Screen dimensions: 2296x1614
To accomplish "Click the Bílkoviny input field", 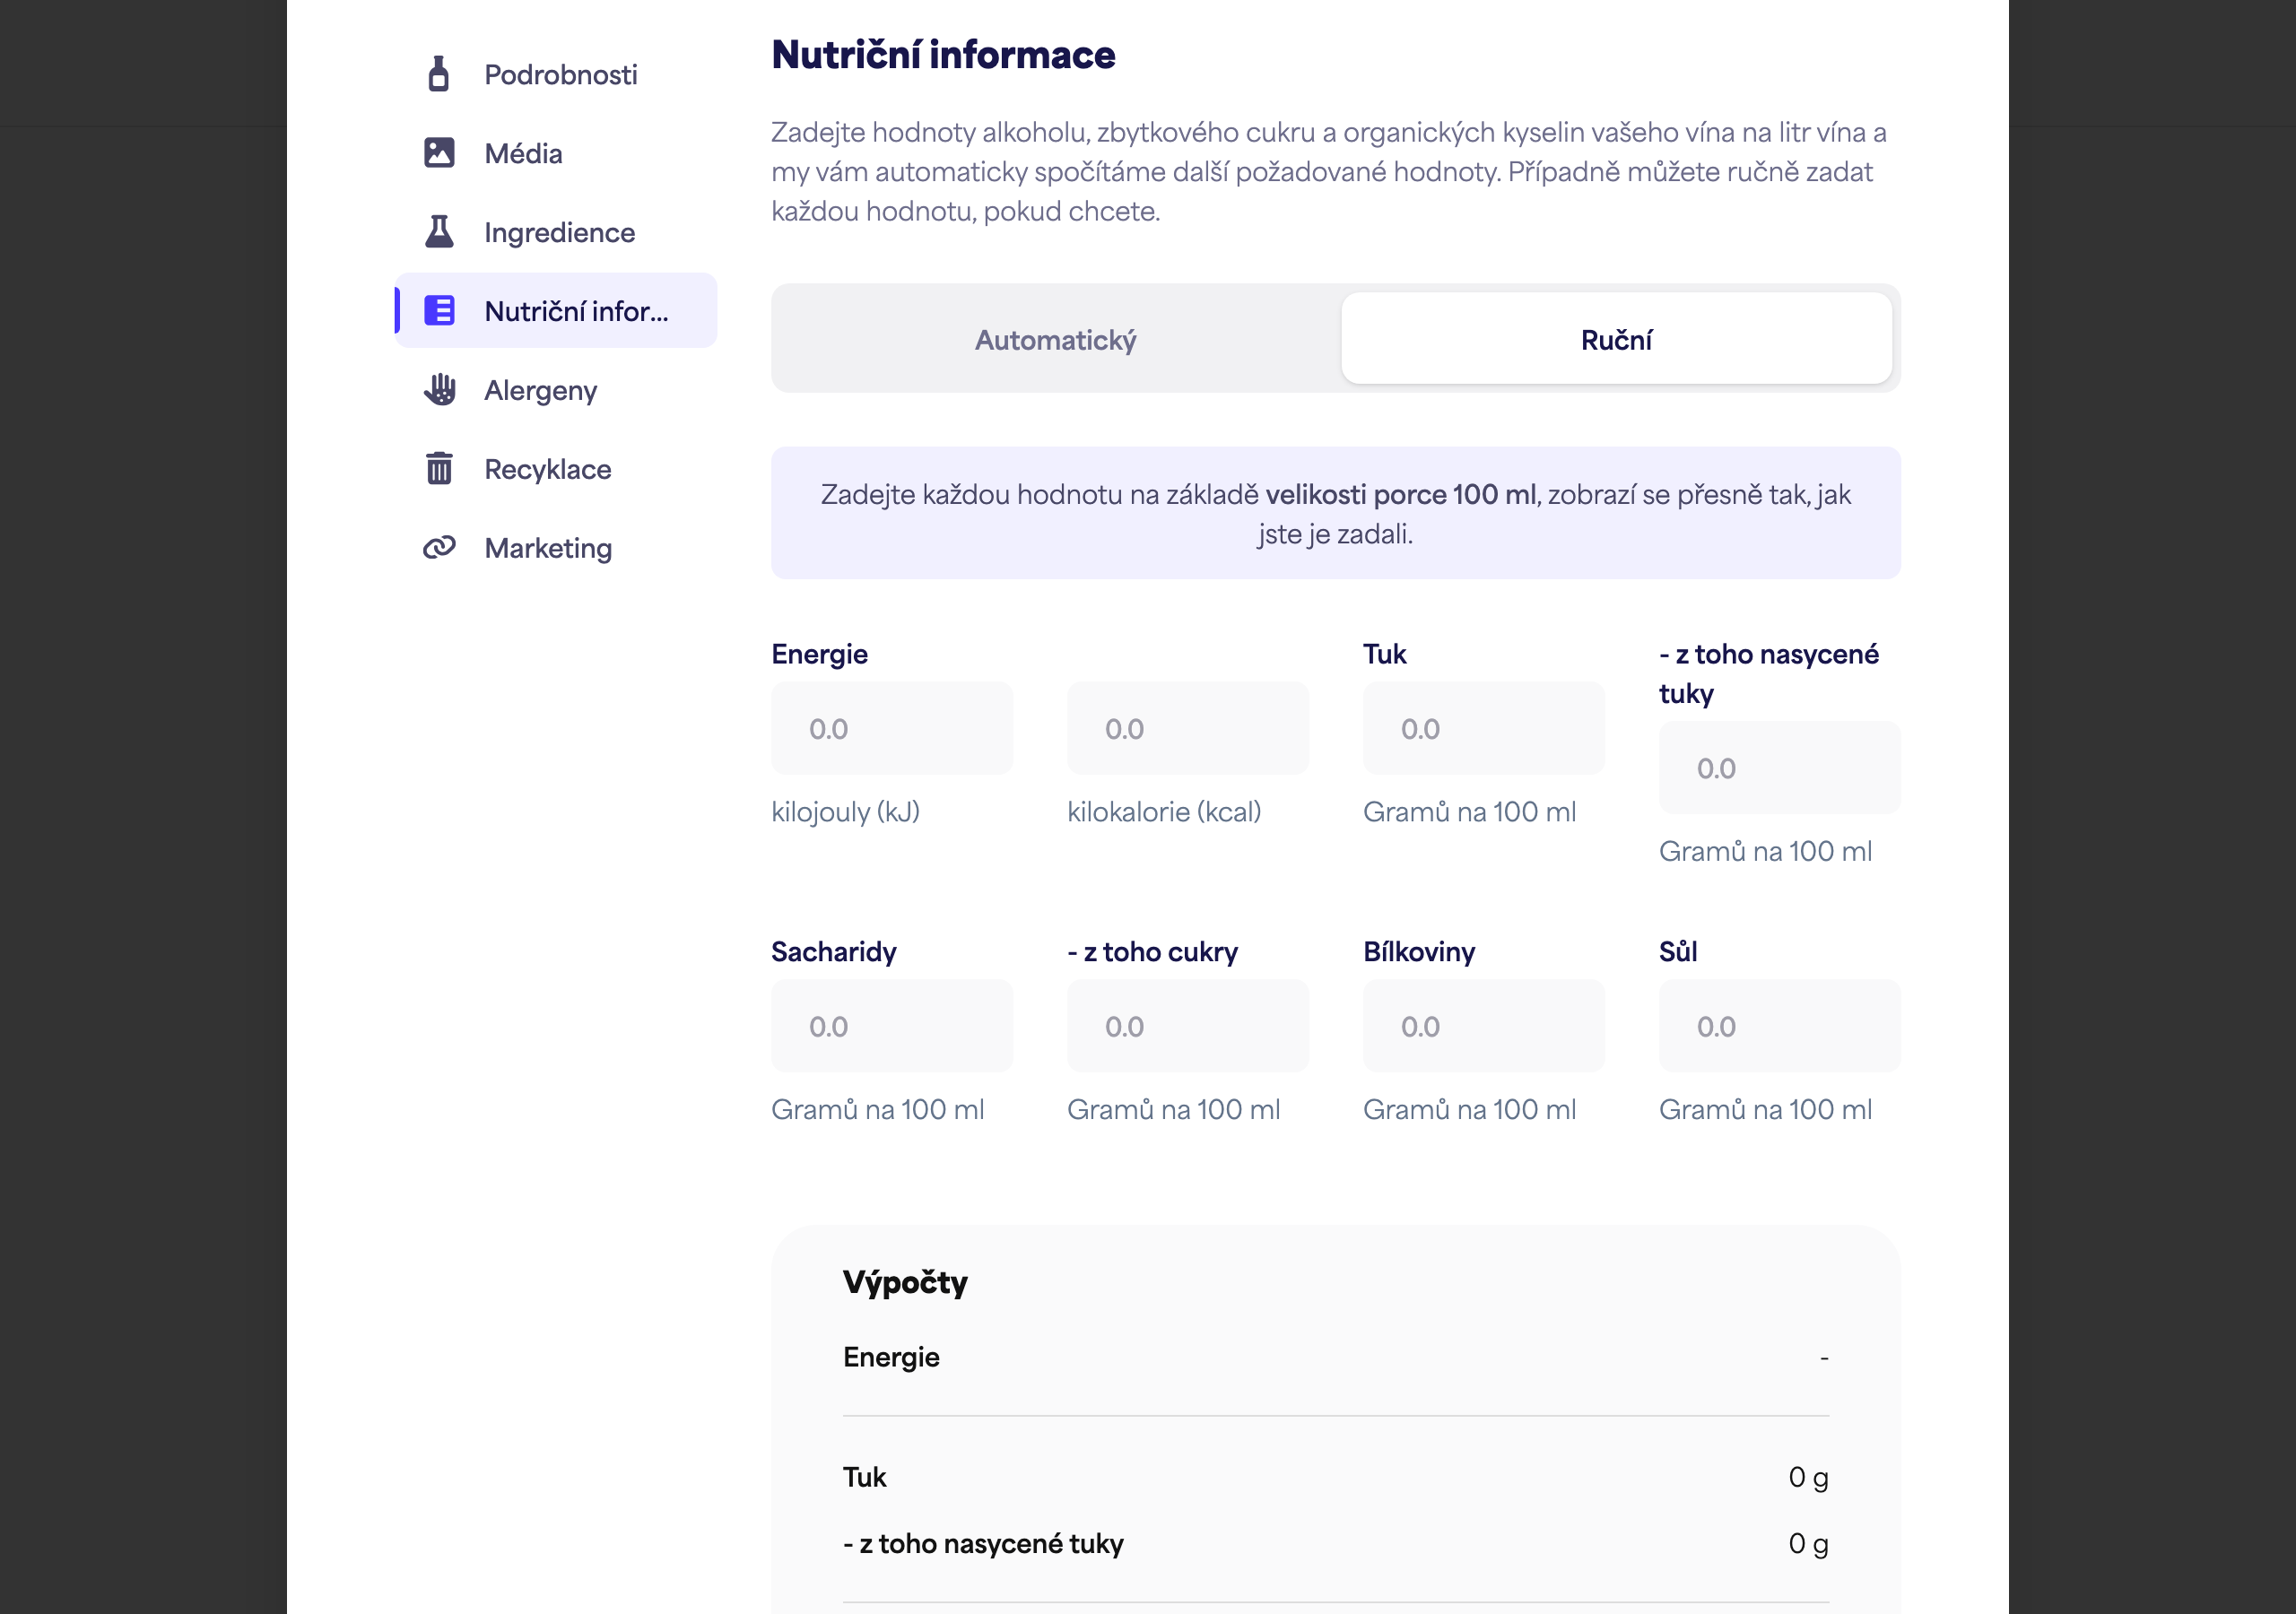I will pos(1484,1026).
